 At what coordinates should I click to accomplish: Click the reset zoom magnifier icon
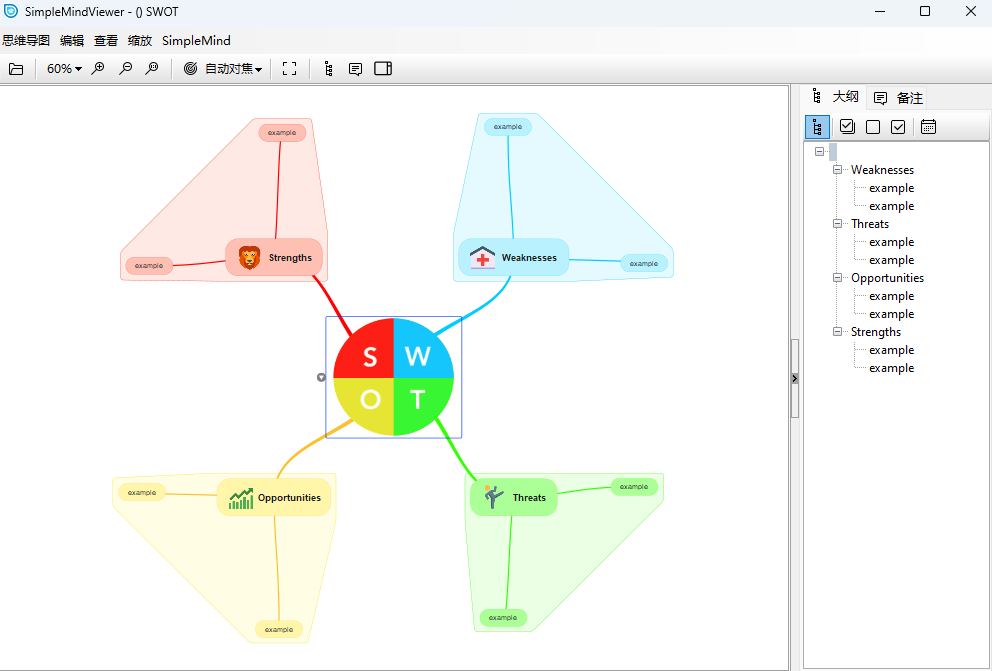(x=151, y=69)
